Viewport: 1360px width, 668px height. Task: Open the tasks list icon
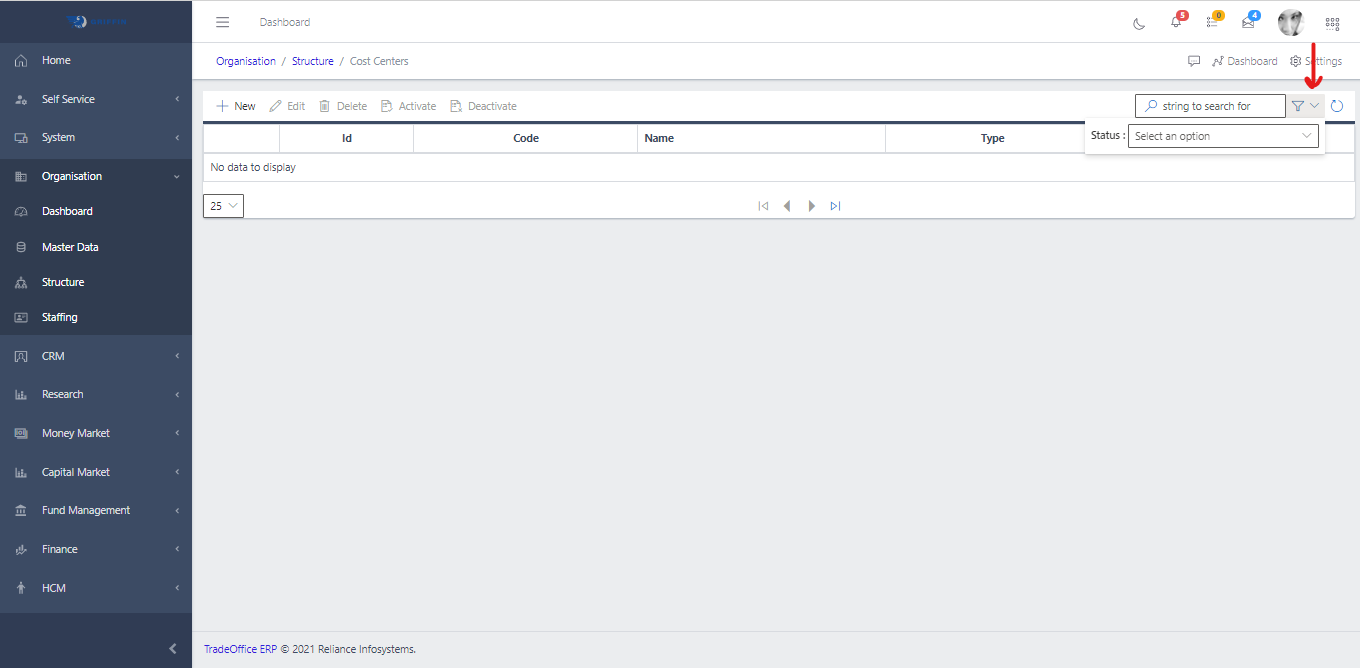(x=1212, y=23)
